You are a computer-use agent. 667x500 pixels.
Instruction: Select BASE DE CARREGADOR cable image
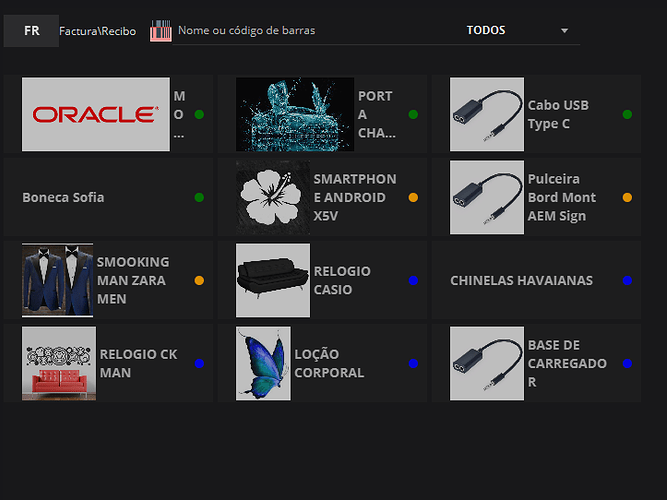(x=487, y=363)
